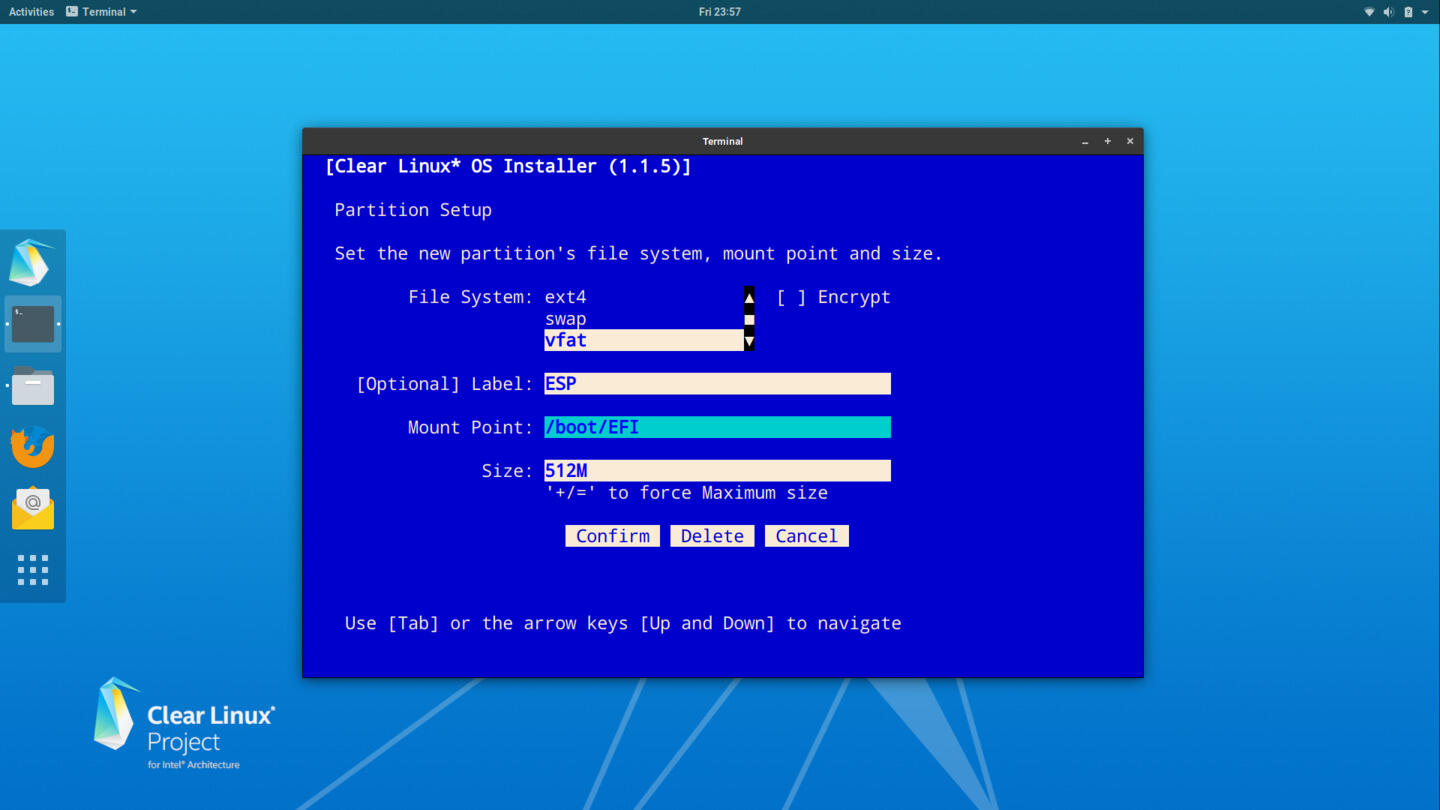
Task: Open the Terminal icon in the dock
Action: (32, 324)
